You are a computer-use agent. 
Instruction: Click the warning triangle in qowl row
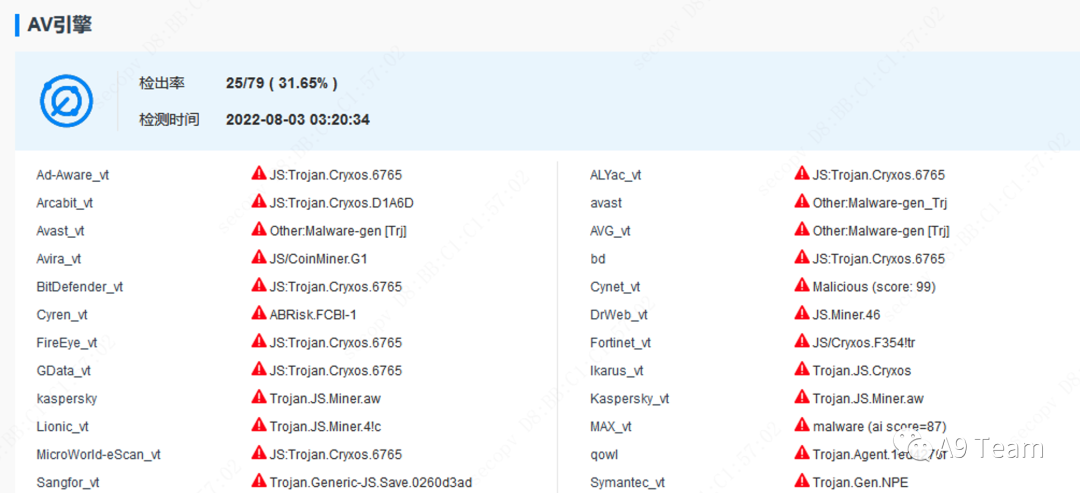[x=802, y=453]
